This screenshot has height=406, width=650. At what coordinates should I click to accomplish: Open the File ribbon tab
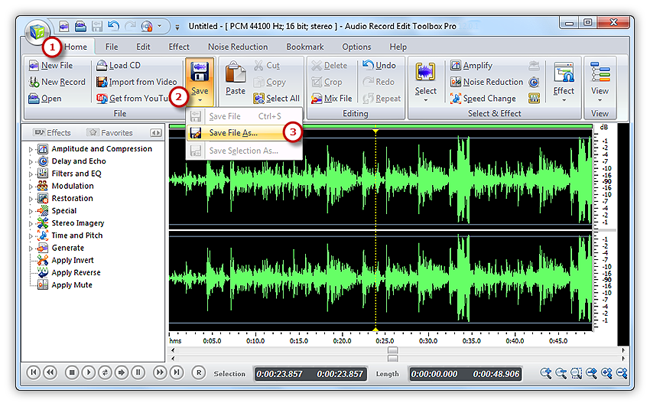click(x=112, y=47)
